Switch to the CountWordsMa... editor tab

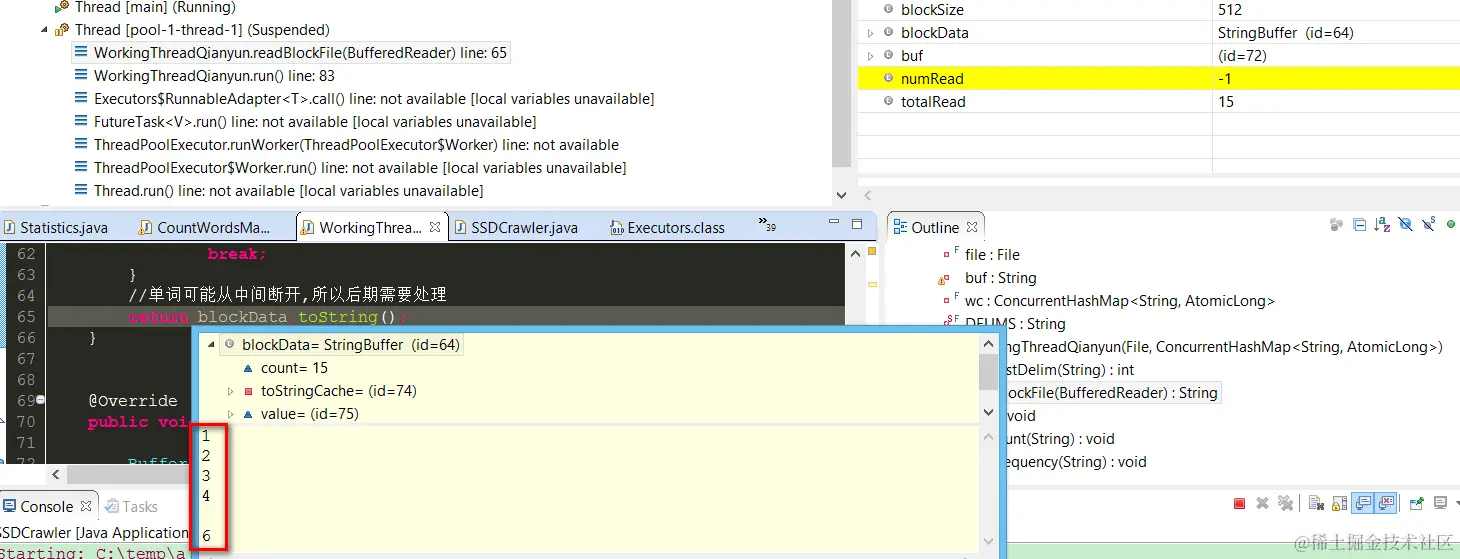click(204, 227)
